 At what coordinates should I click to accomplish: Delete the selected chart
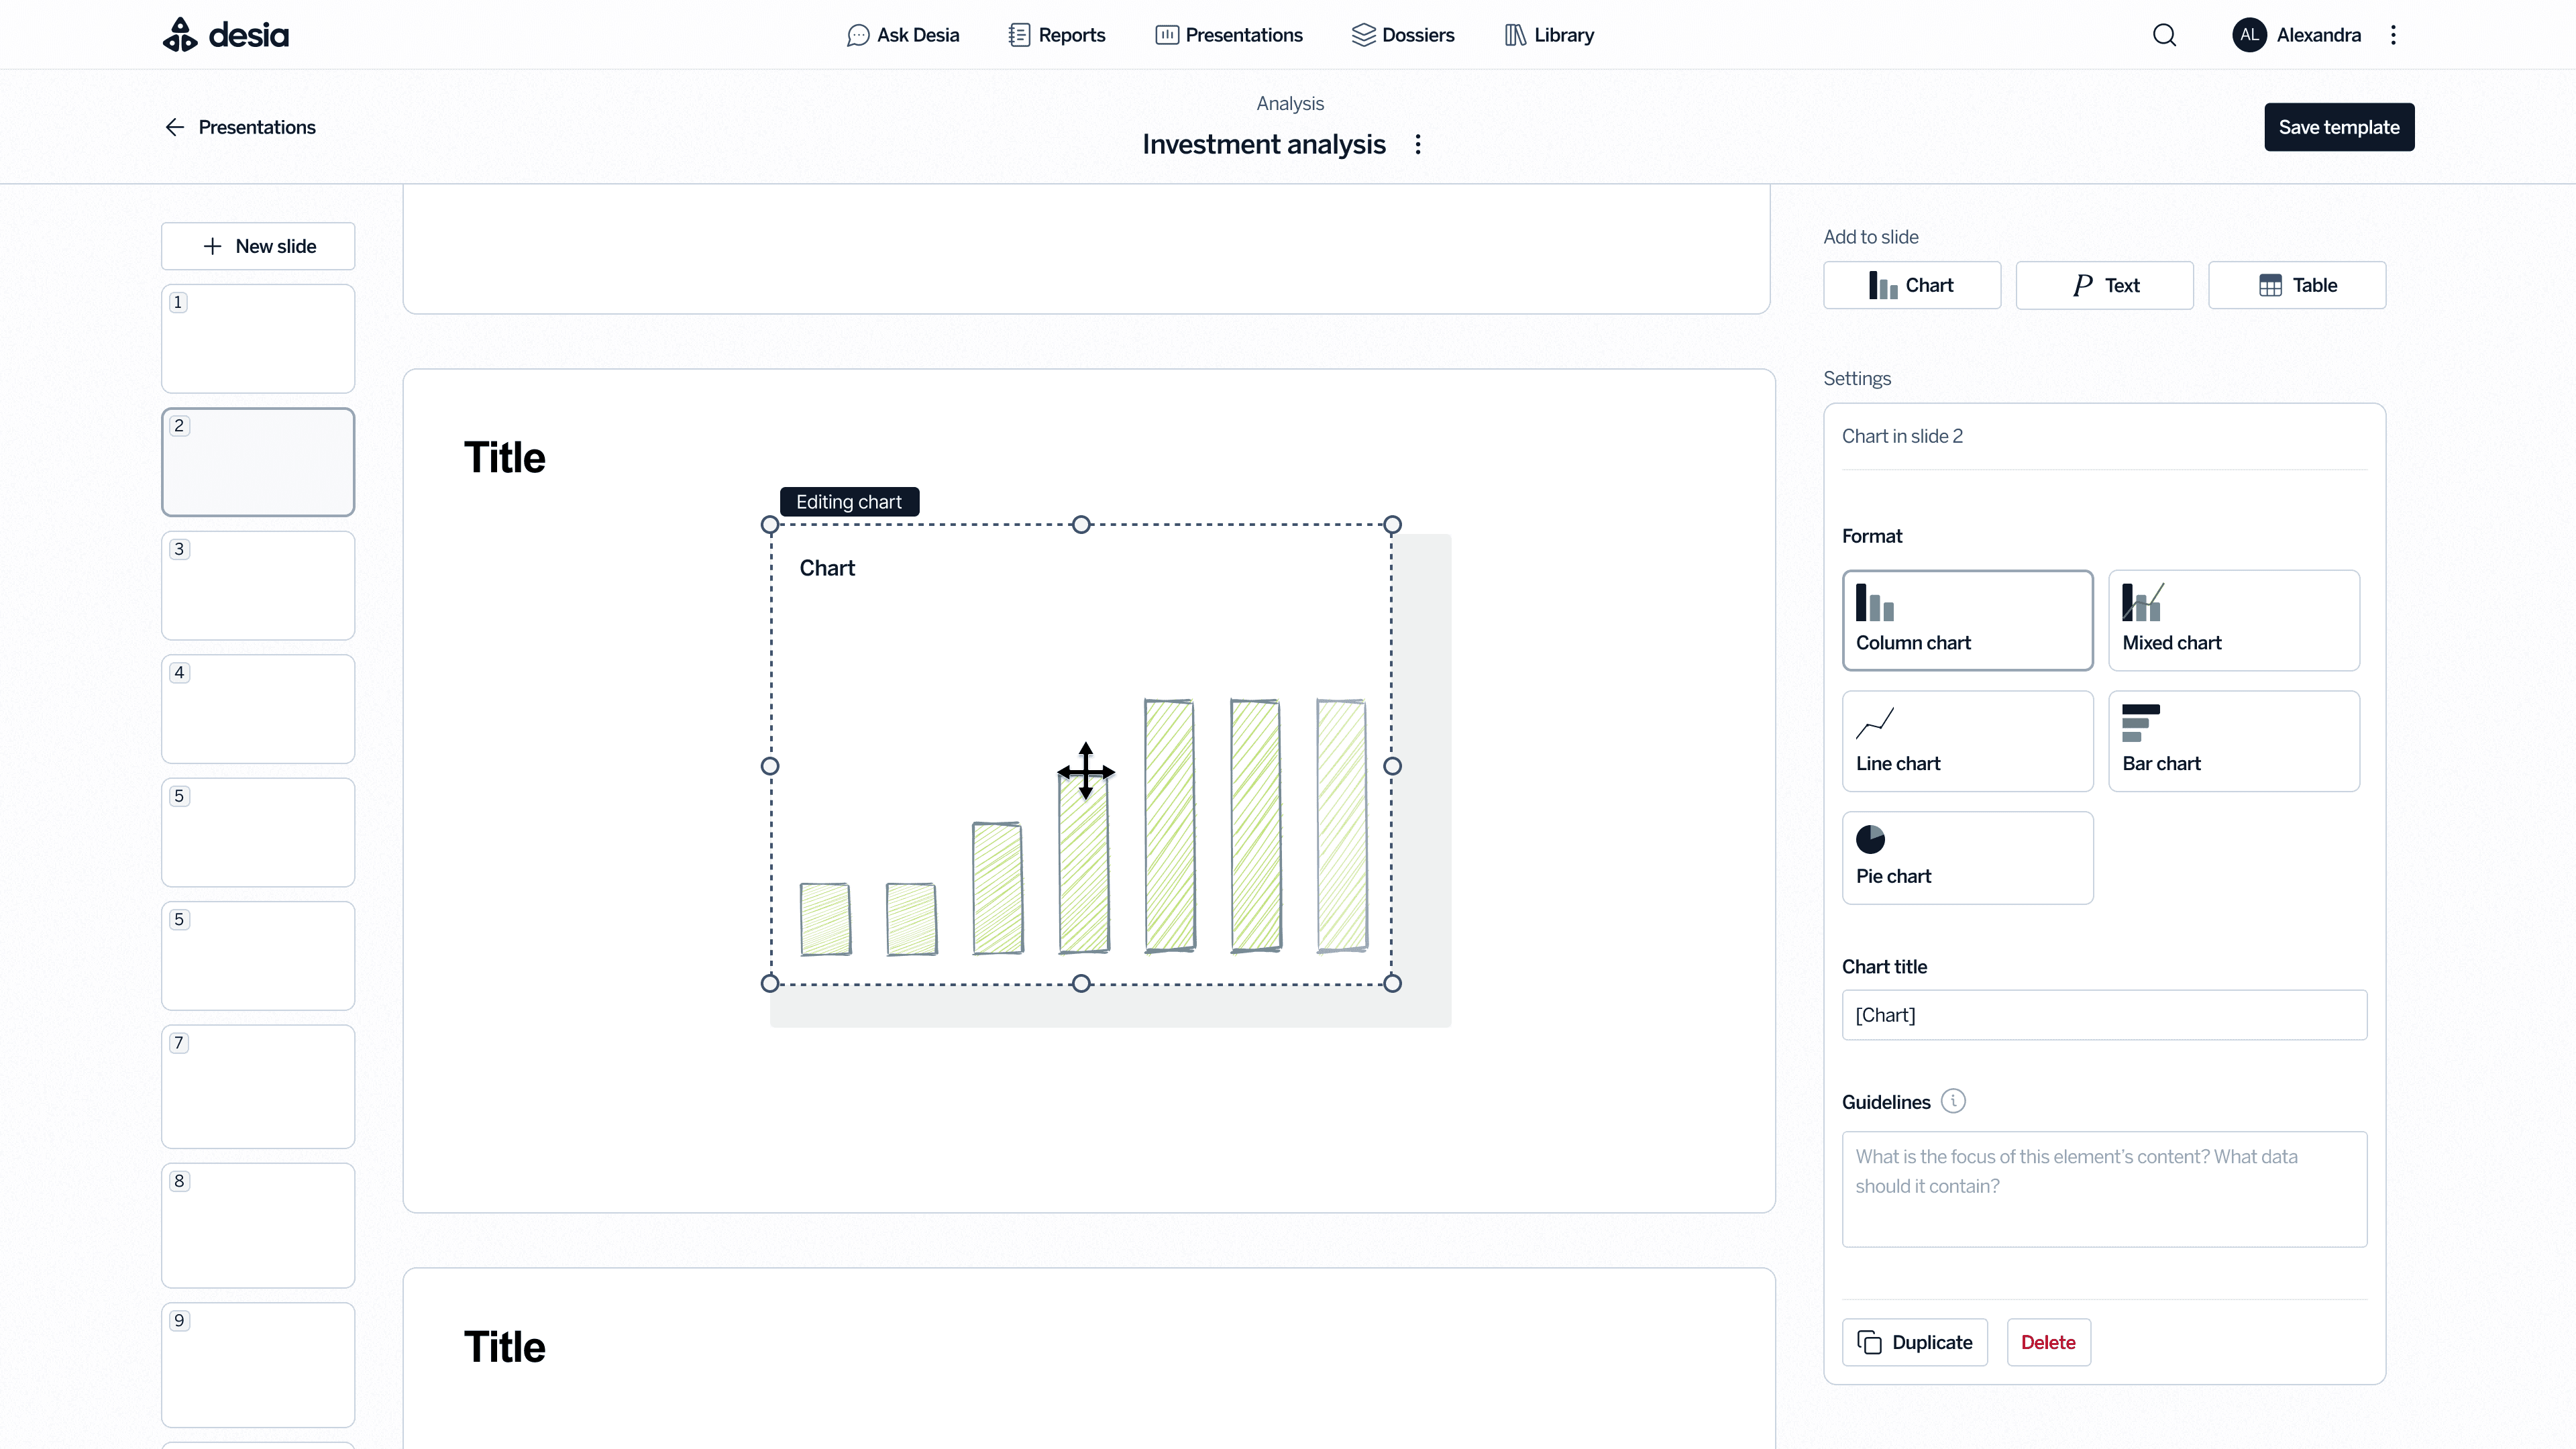[2048, 1342]
